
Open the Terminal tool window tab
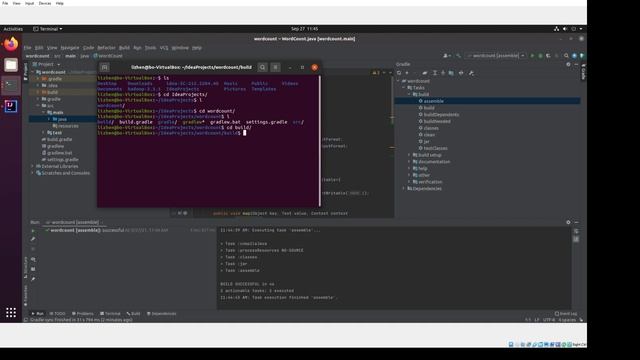point(110,313)
